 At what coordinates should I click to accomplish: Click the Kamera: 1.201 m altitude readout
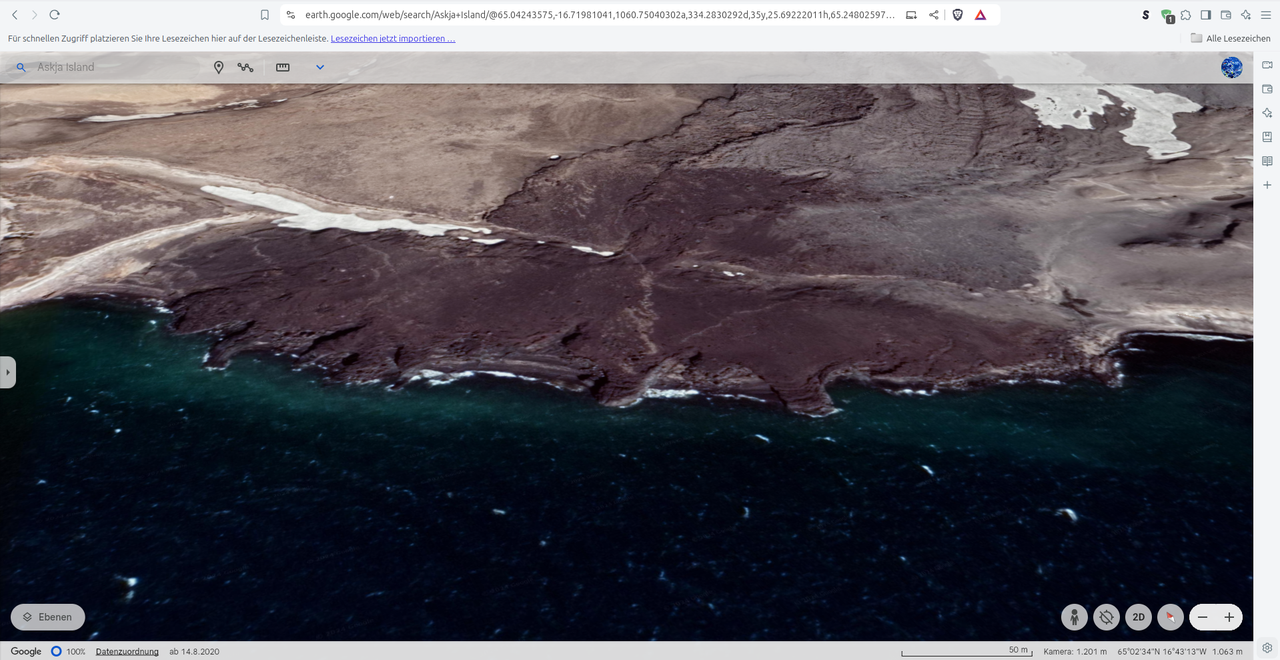click(x=1075, y=651)
